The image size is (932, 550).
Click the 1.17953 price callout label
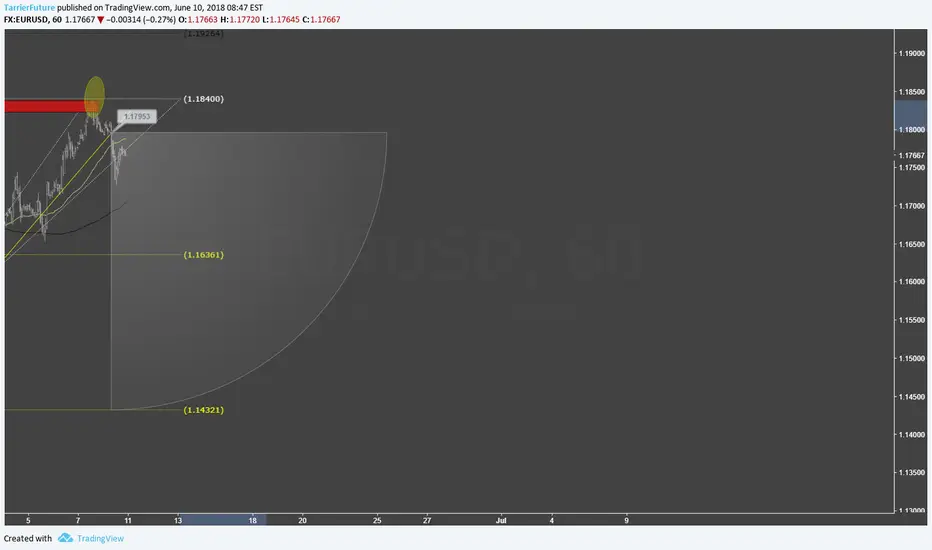137,117
